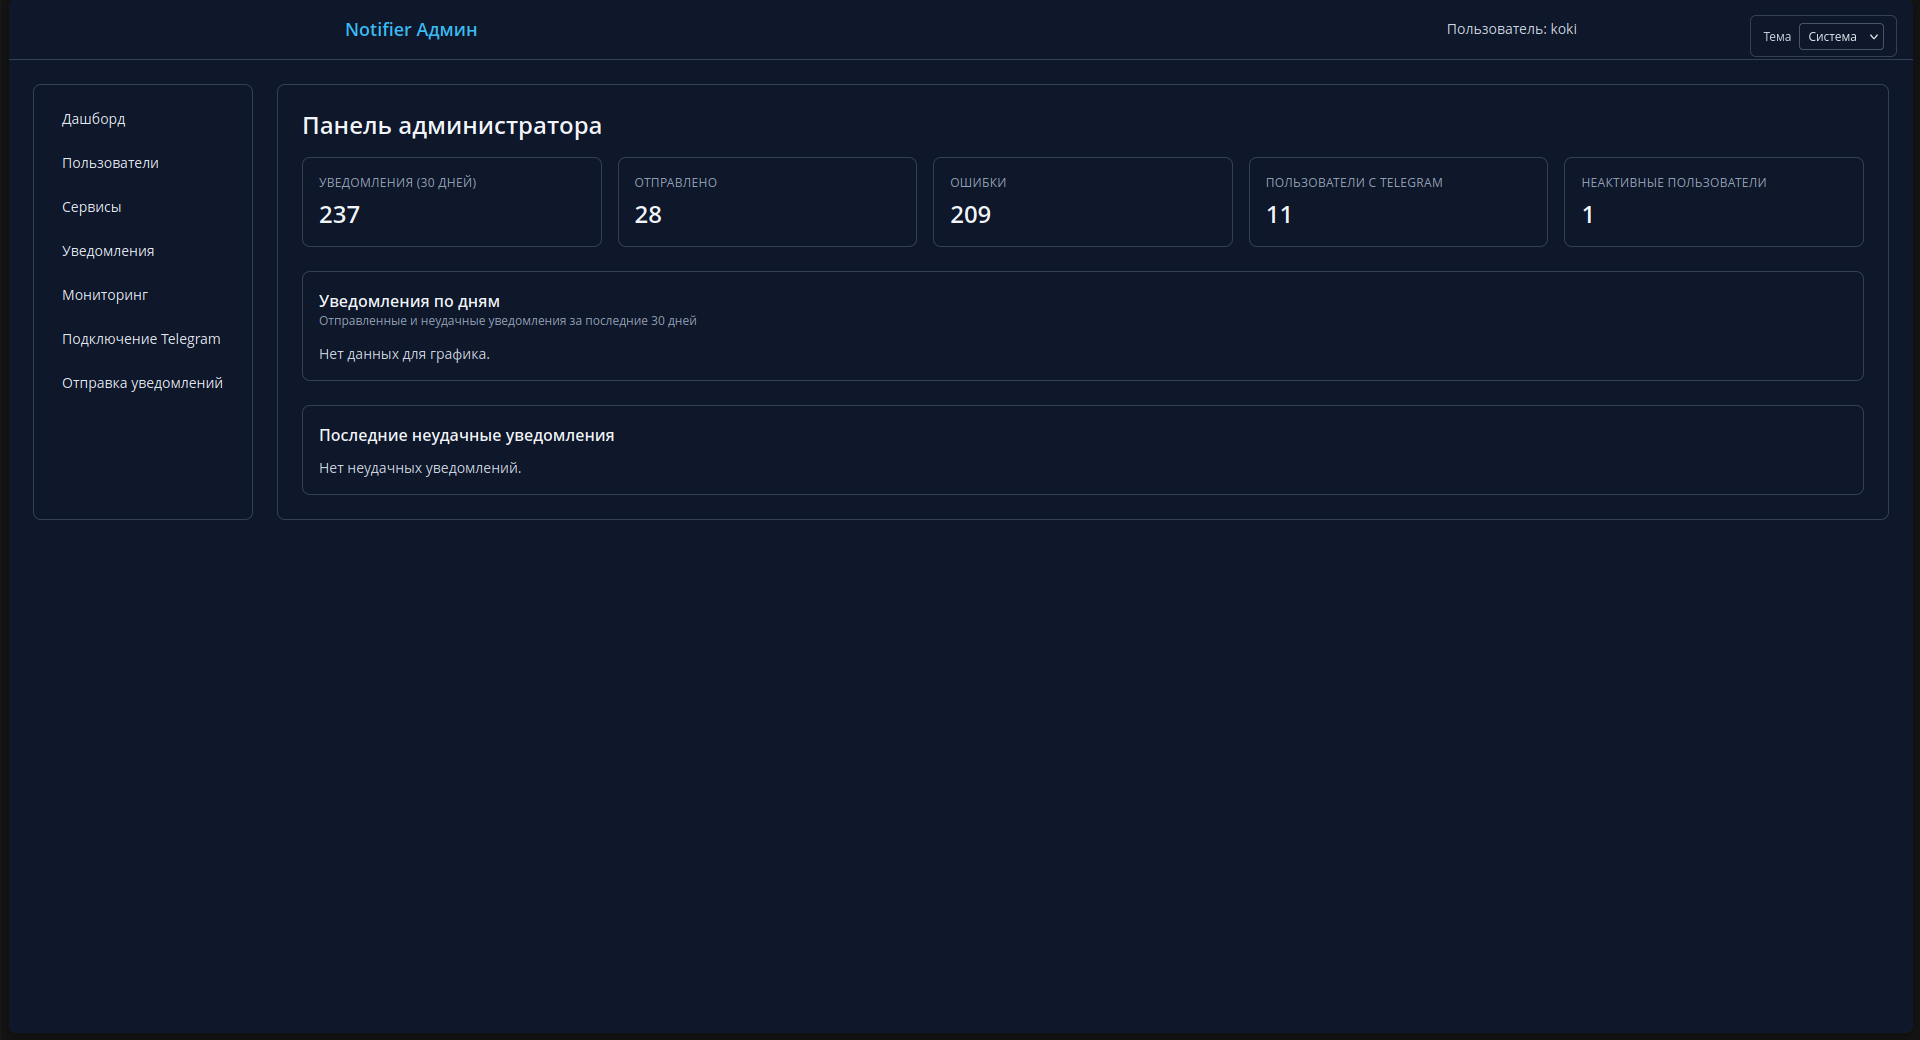Click the Пользователи с Telegram value 11
1920x1040 pixels.
pos(1279,215)
